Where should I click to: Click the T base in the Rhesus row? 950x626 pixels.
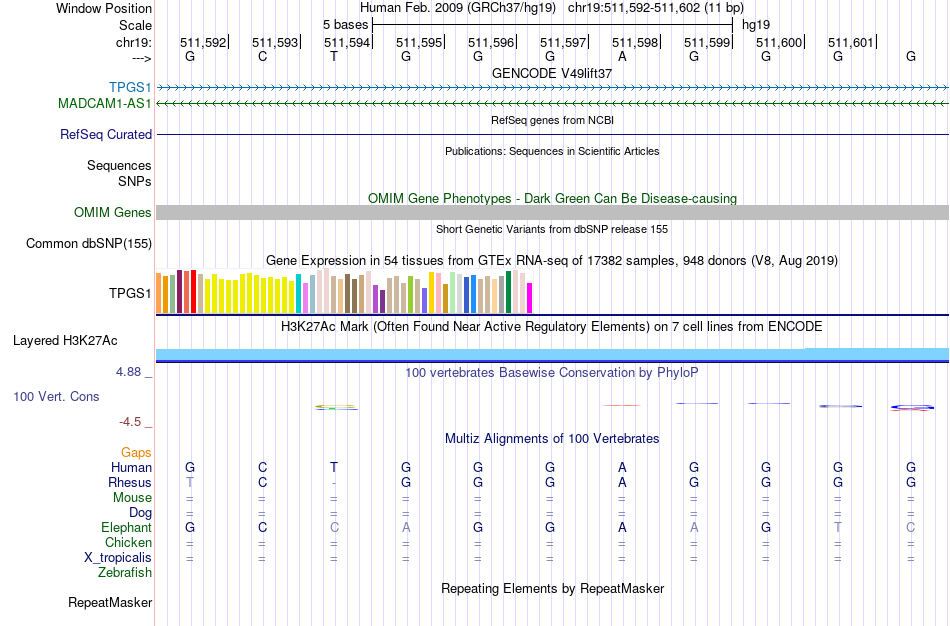click(190, 482)
